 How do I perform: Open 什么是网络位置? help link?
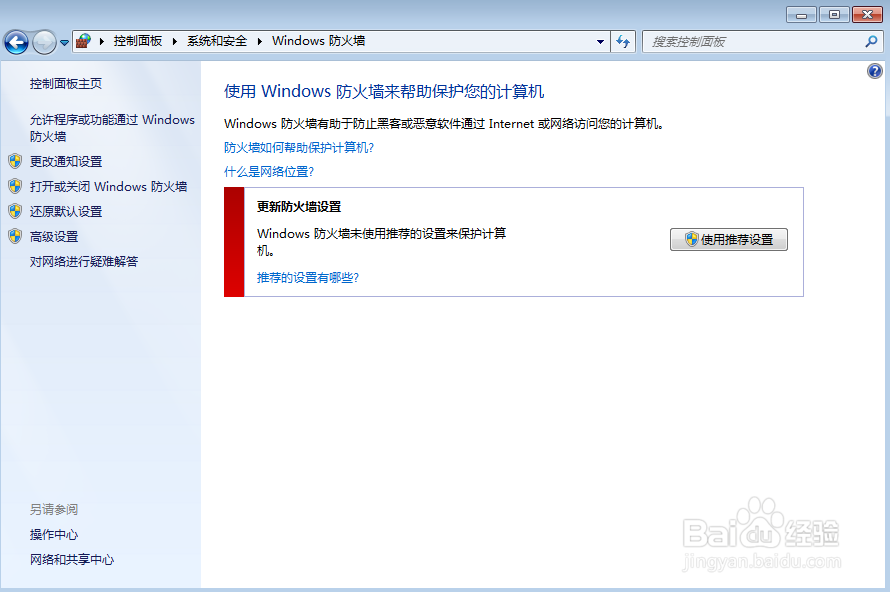click(x=269, y=171)
